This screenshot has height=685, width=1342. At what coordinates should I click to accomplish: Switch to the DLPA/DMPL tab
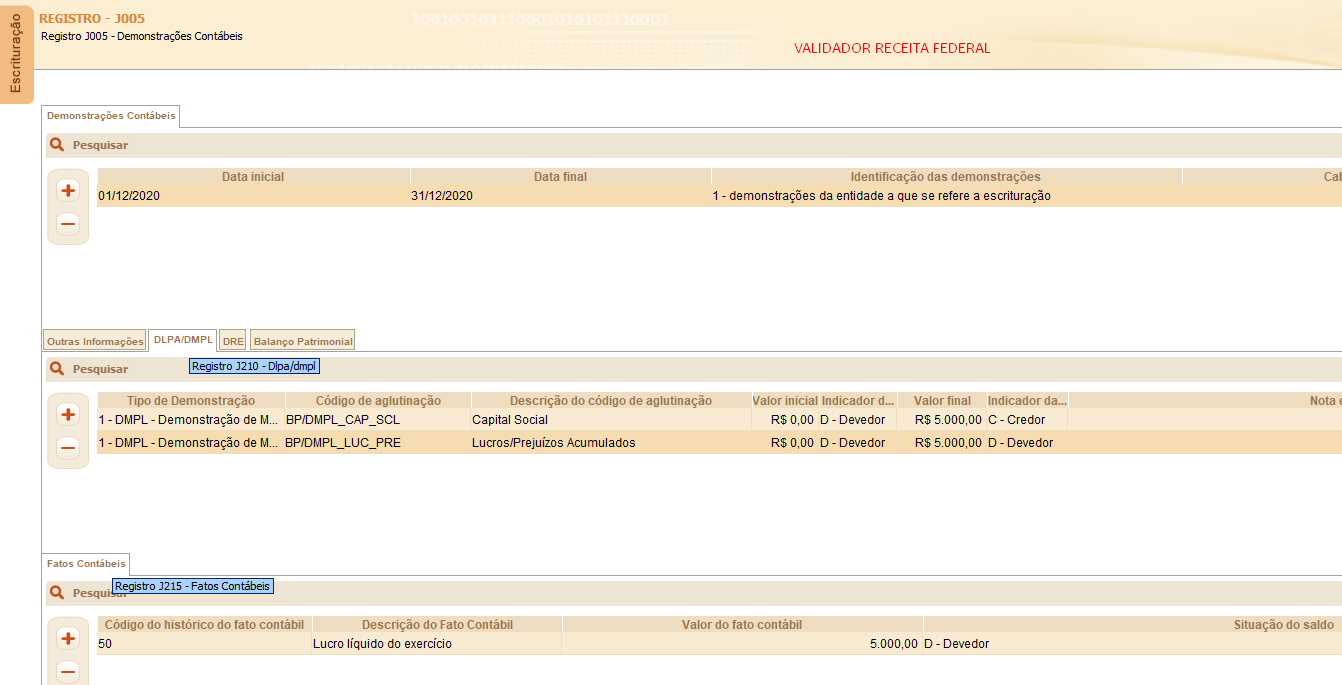[x=181, y=340]
